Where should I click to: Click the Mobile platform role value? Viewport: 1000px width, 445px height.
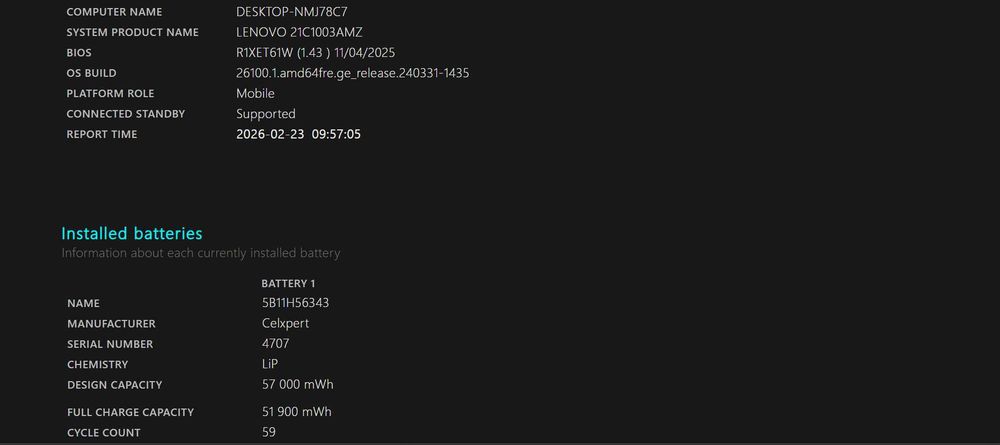(255, 93)
